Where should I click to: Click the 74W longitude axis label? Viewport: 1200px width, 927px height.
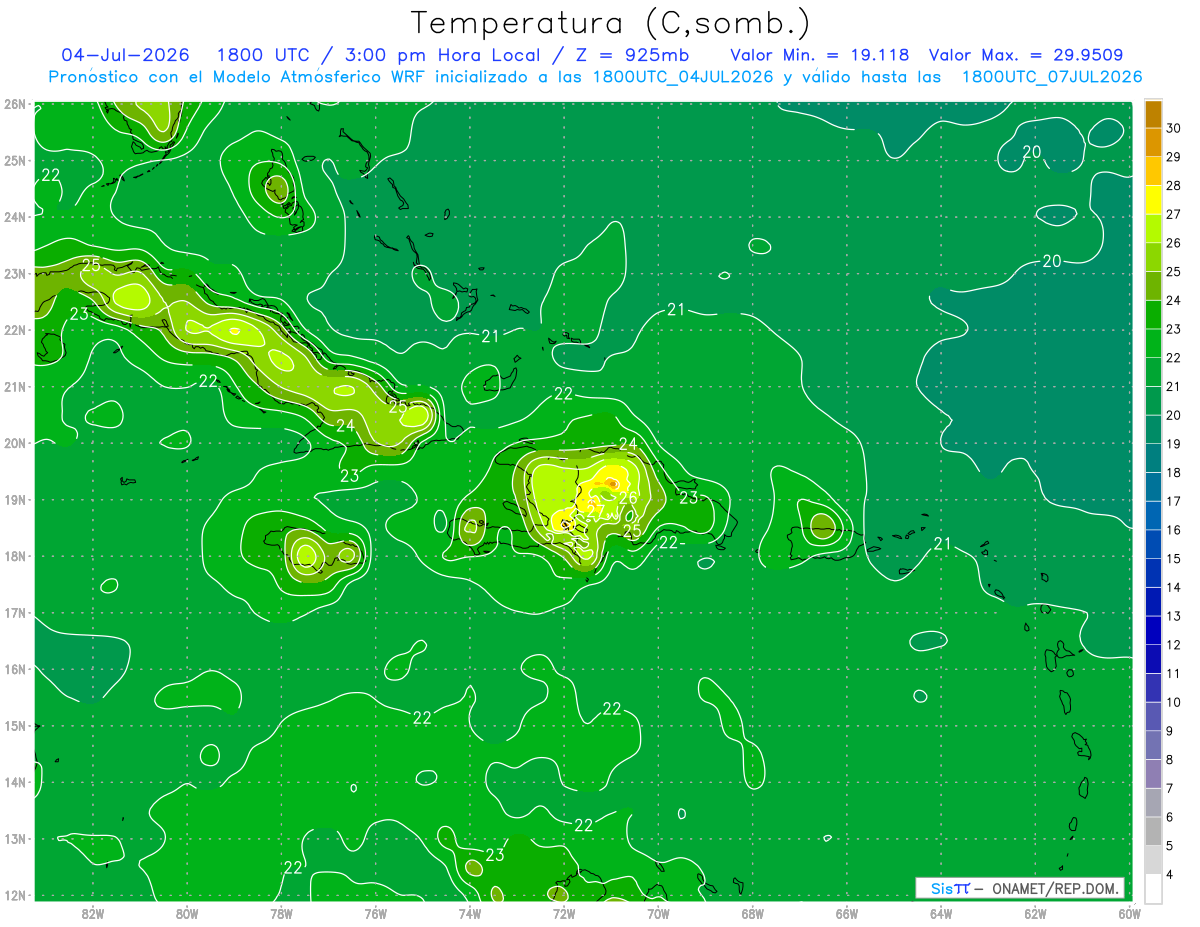click(470, 913)
